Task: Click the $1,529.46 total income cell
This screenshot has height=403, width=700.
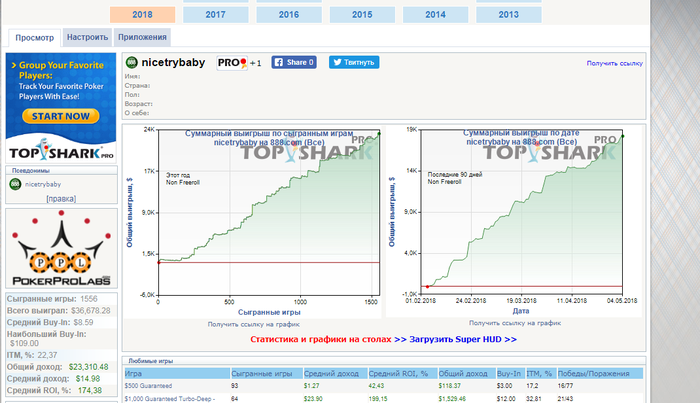Action: tap(452, 399)
